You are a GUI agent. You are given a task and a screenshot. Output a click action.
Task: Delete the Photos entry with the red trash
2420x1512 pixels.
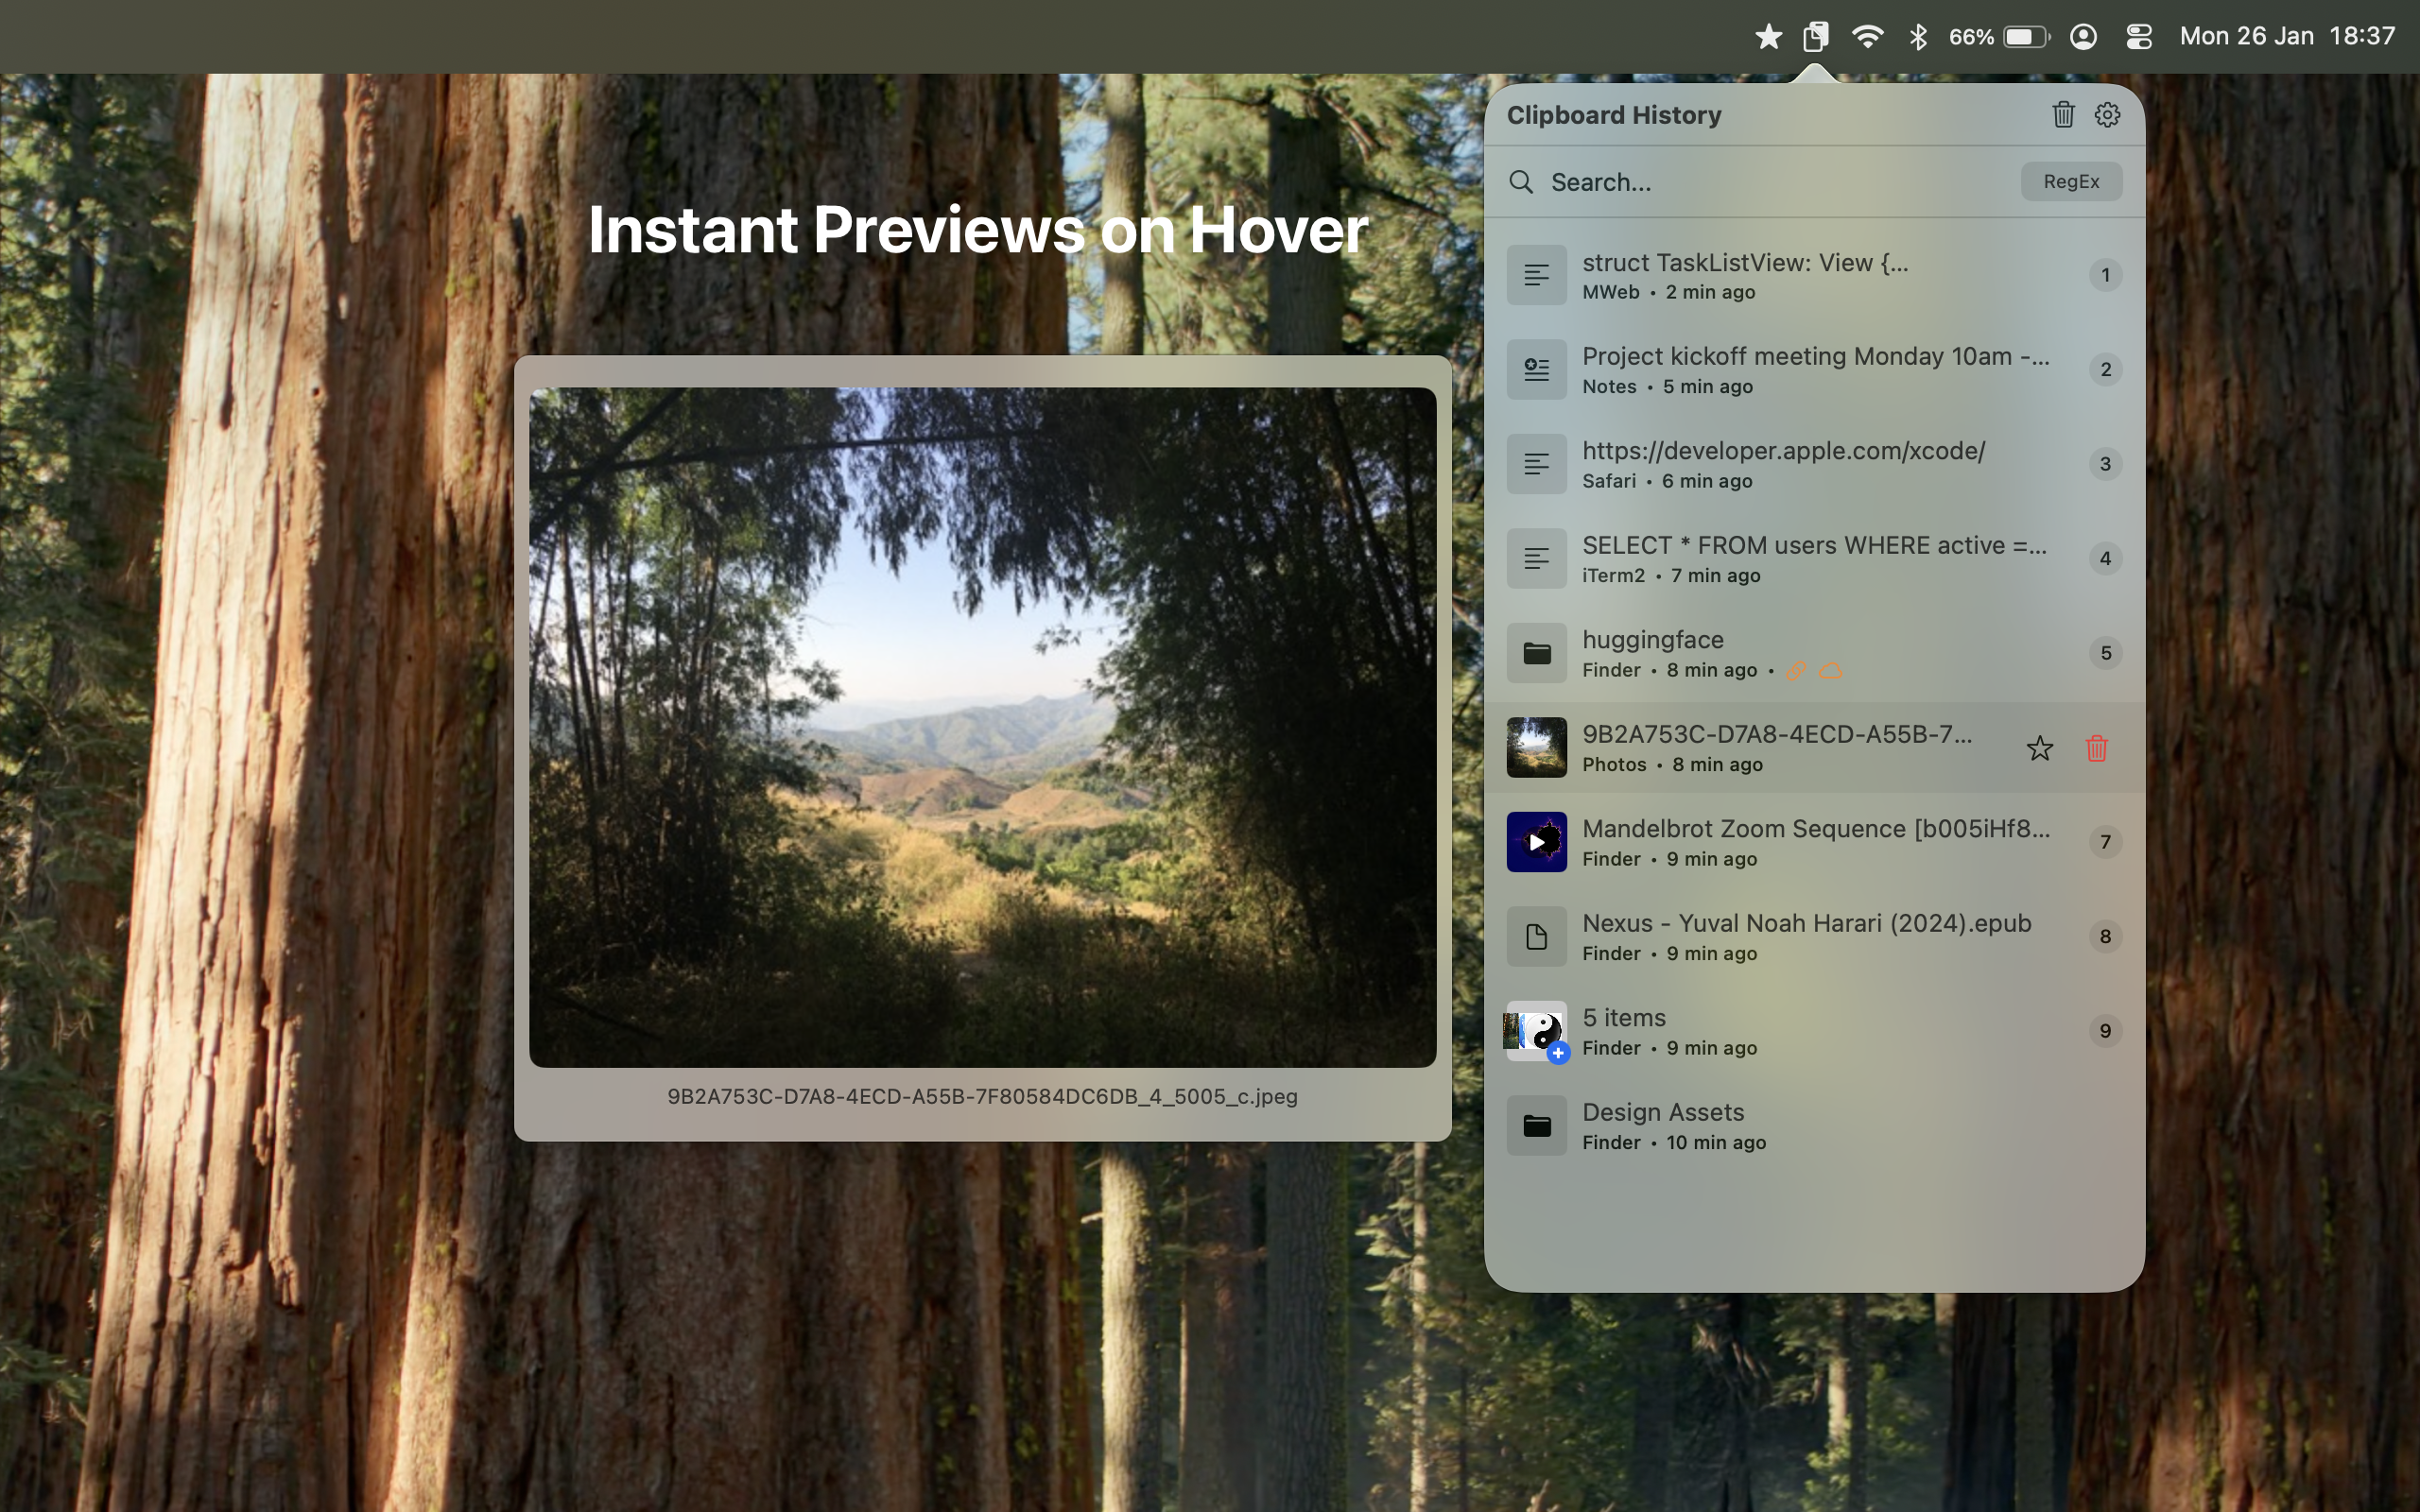pos(2097,748)
